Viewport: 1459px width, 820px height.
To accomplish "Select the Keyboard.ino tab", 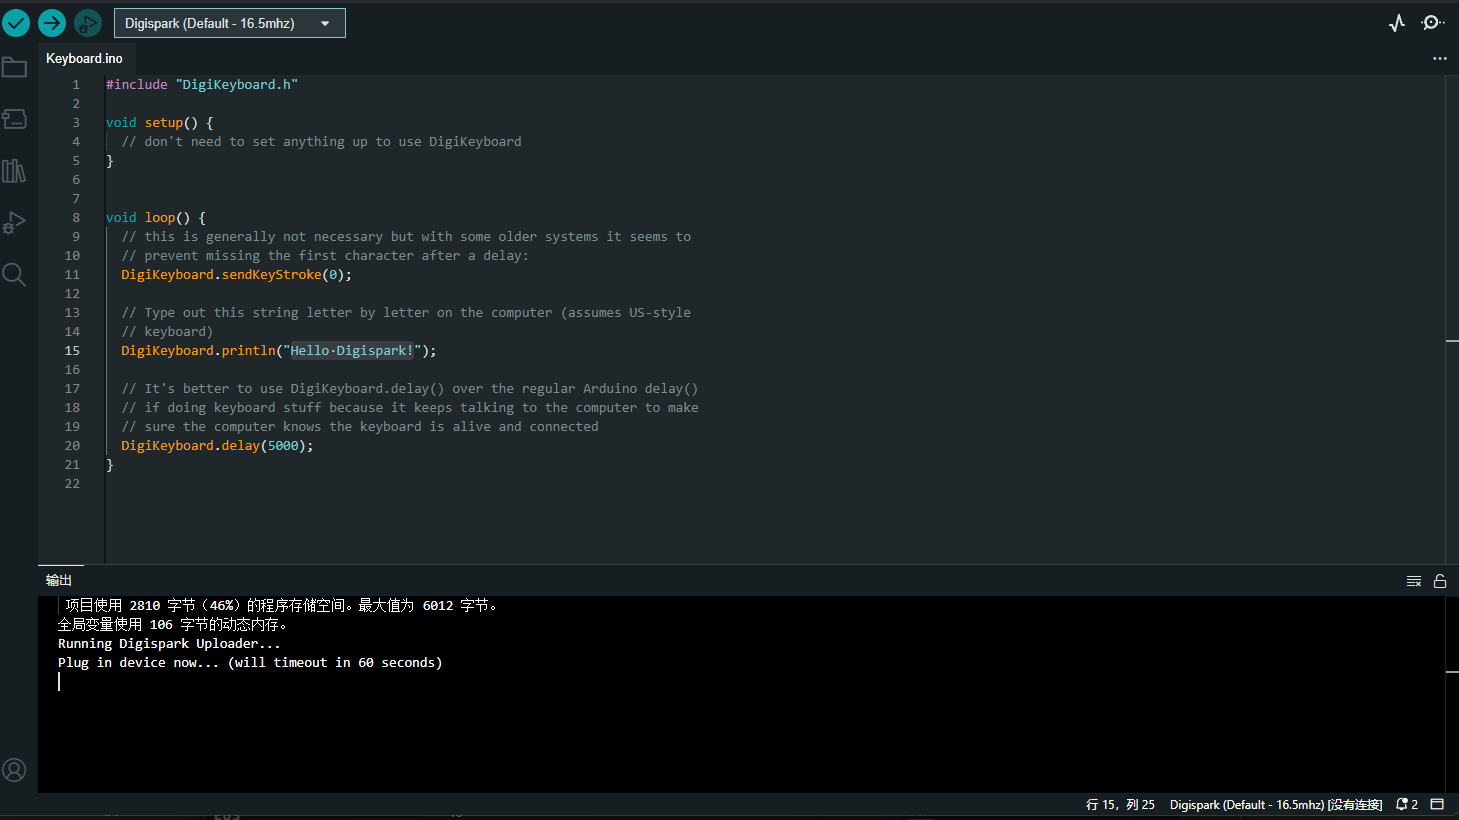I will (x=84, y=58).
